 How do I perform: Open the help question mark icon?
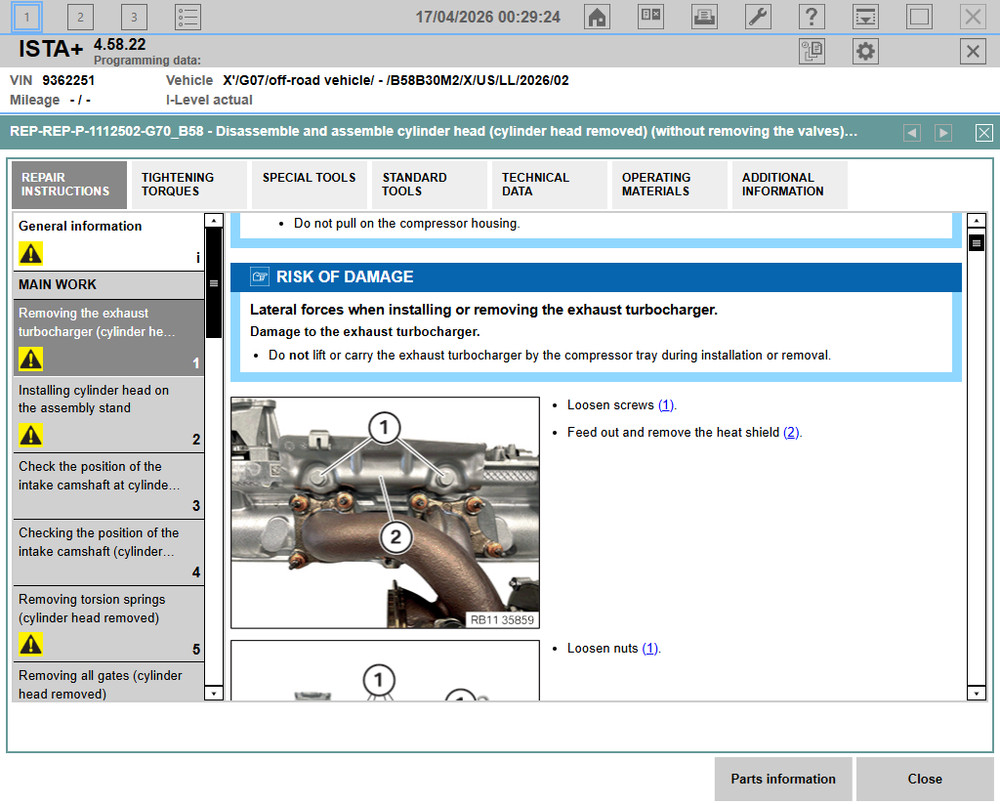click(811, 17)
